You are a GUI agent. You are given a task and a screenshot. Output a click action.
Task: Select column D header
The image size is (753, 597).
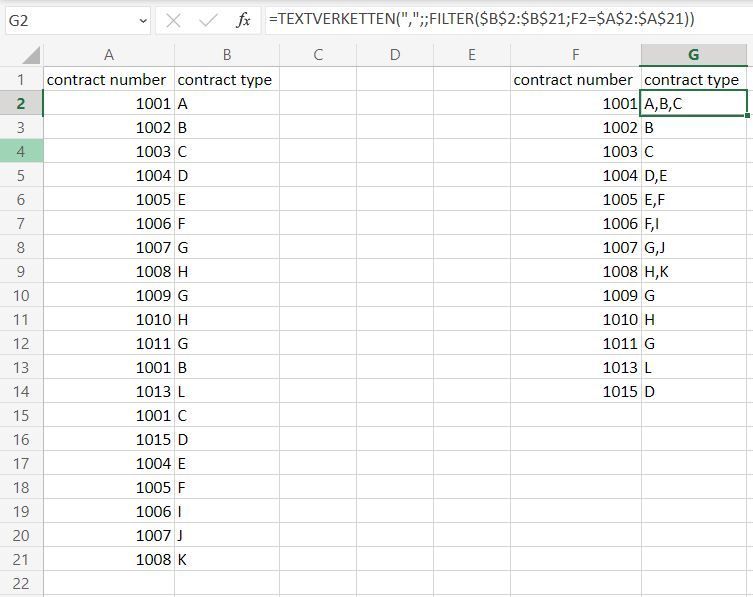point(395,55)
